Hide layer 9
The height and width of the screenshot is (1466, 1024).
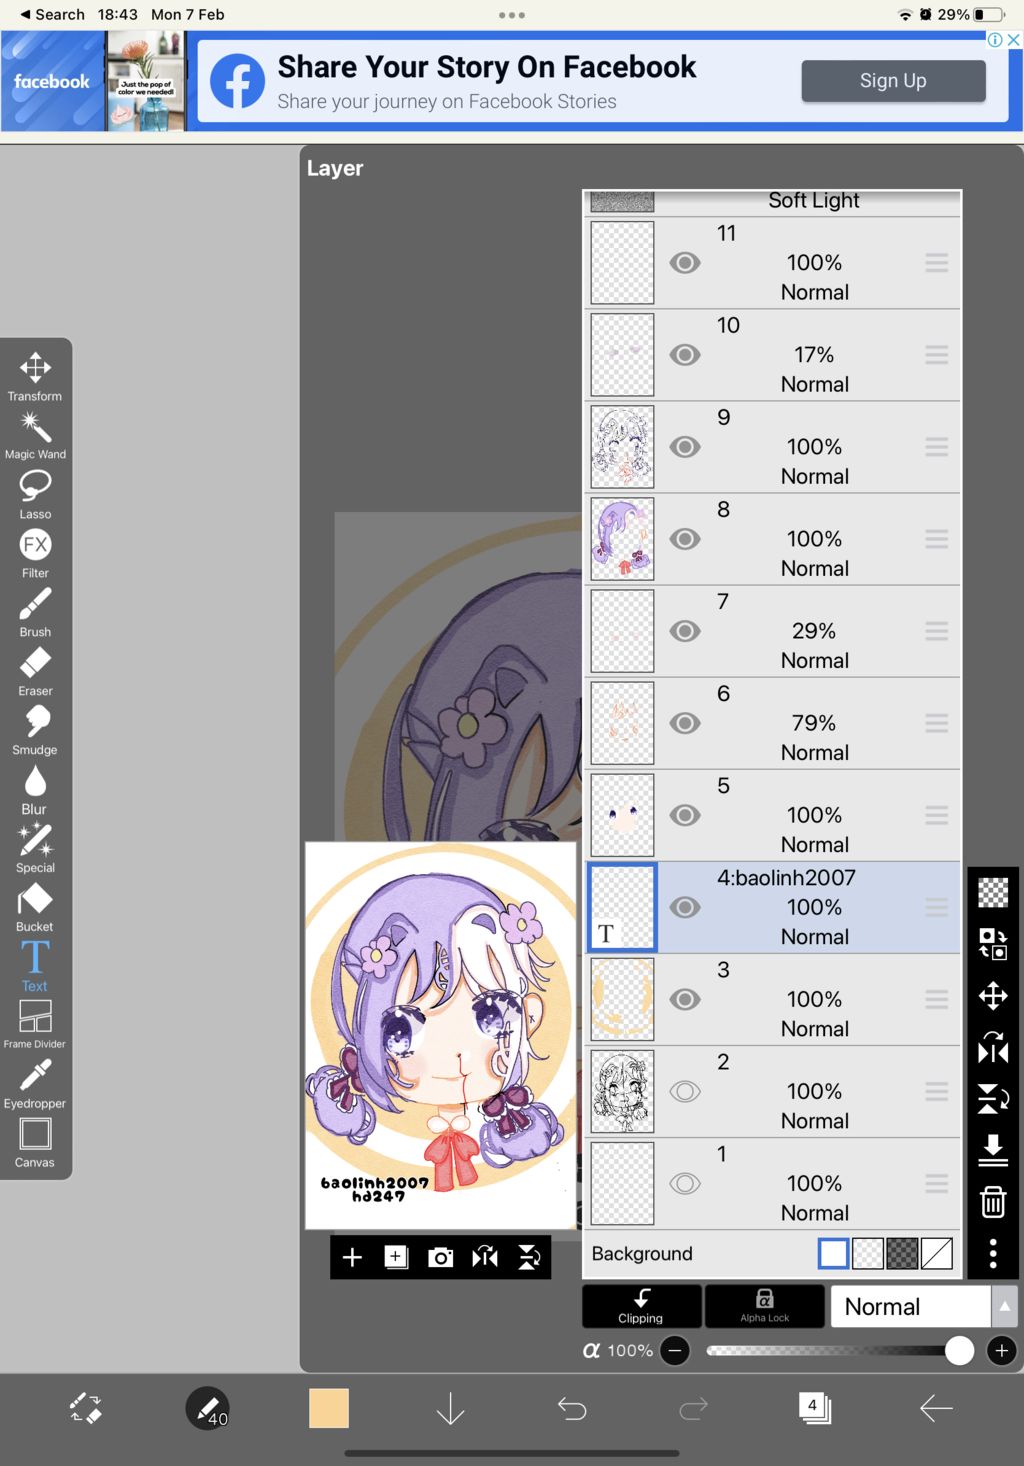685,447
